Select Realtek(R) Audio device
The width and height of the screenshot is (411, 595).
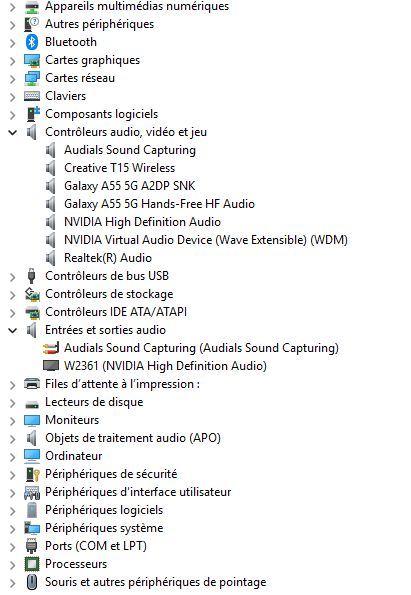(x=108, y=258)
